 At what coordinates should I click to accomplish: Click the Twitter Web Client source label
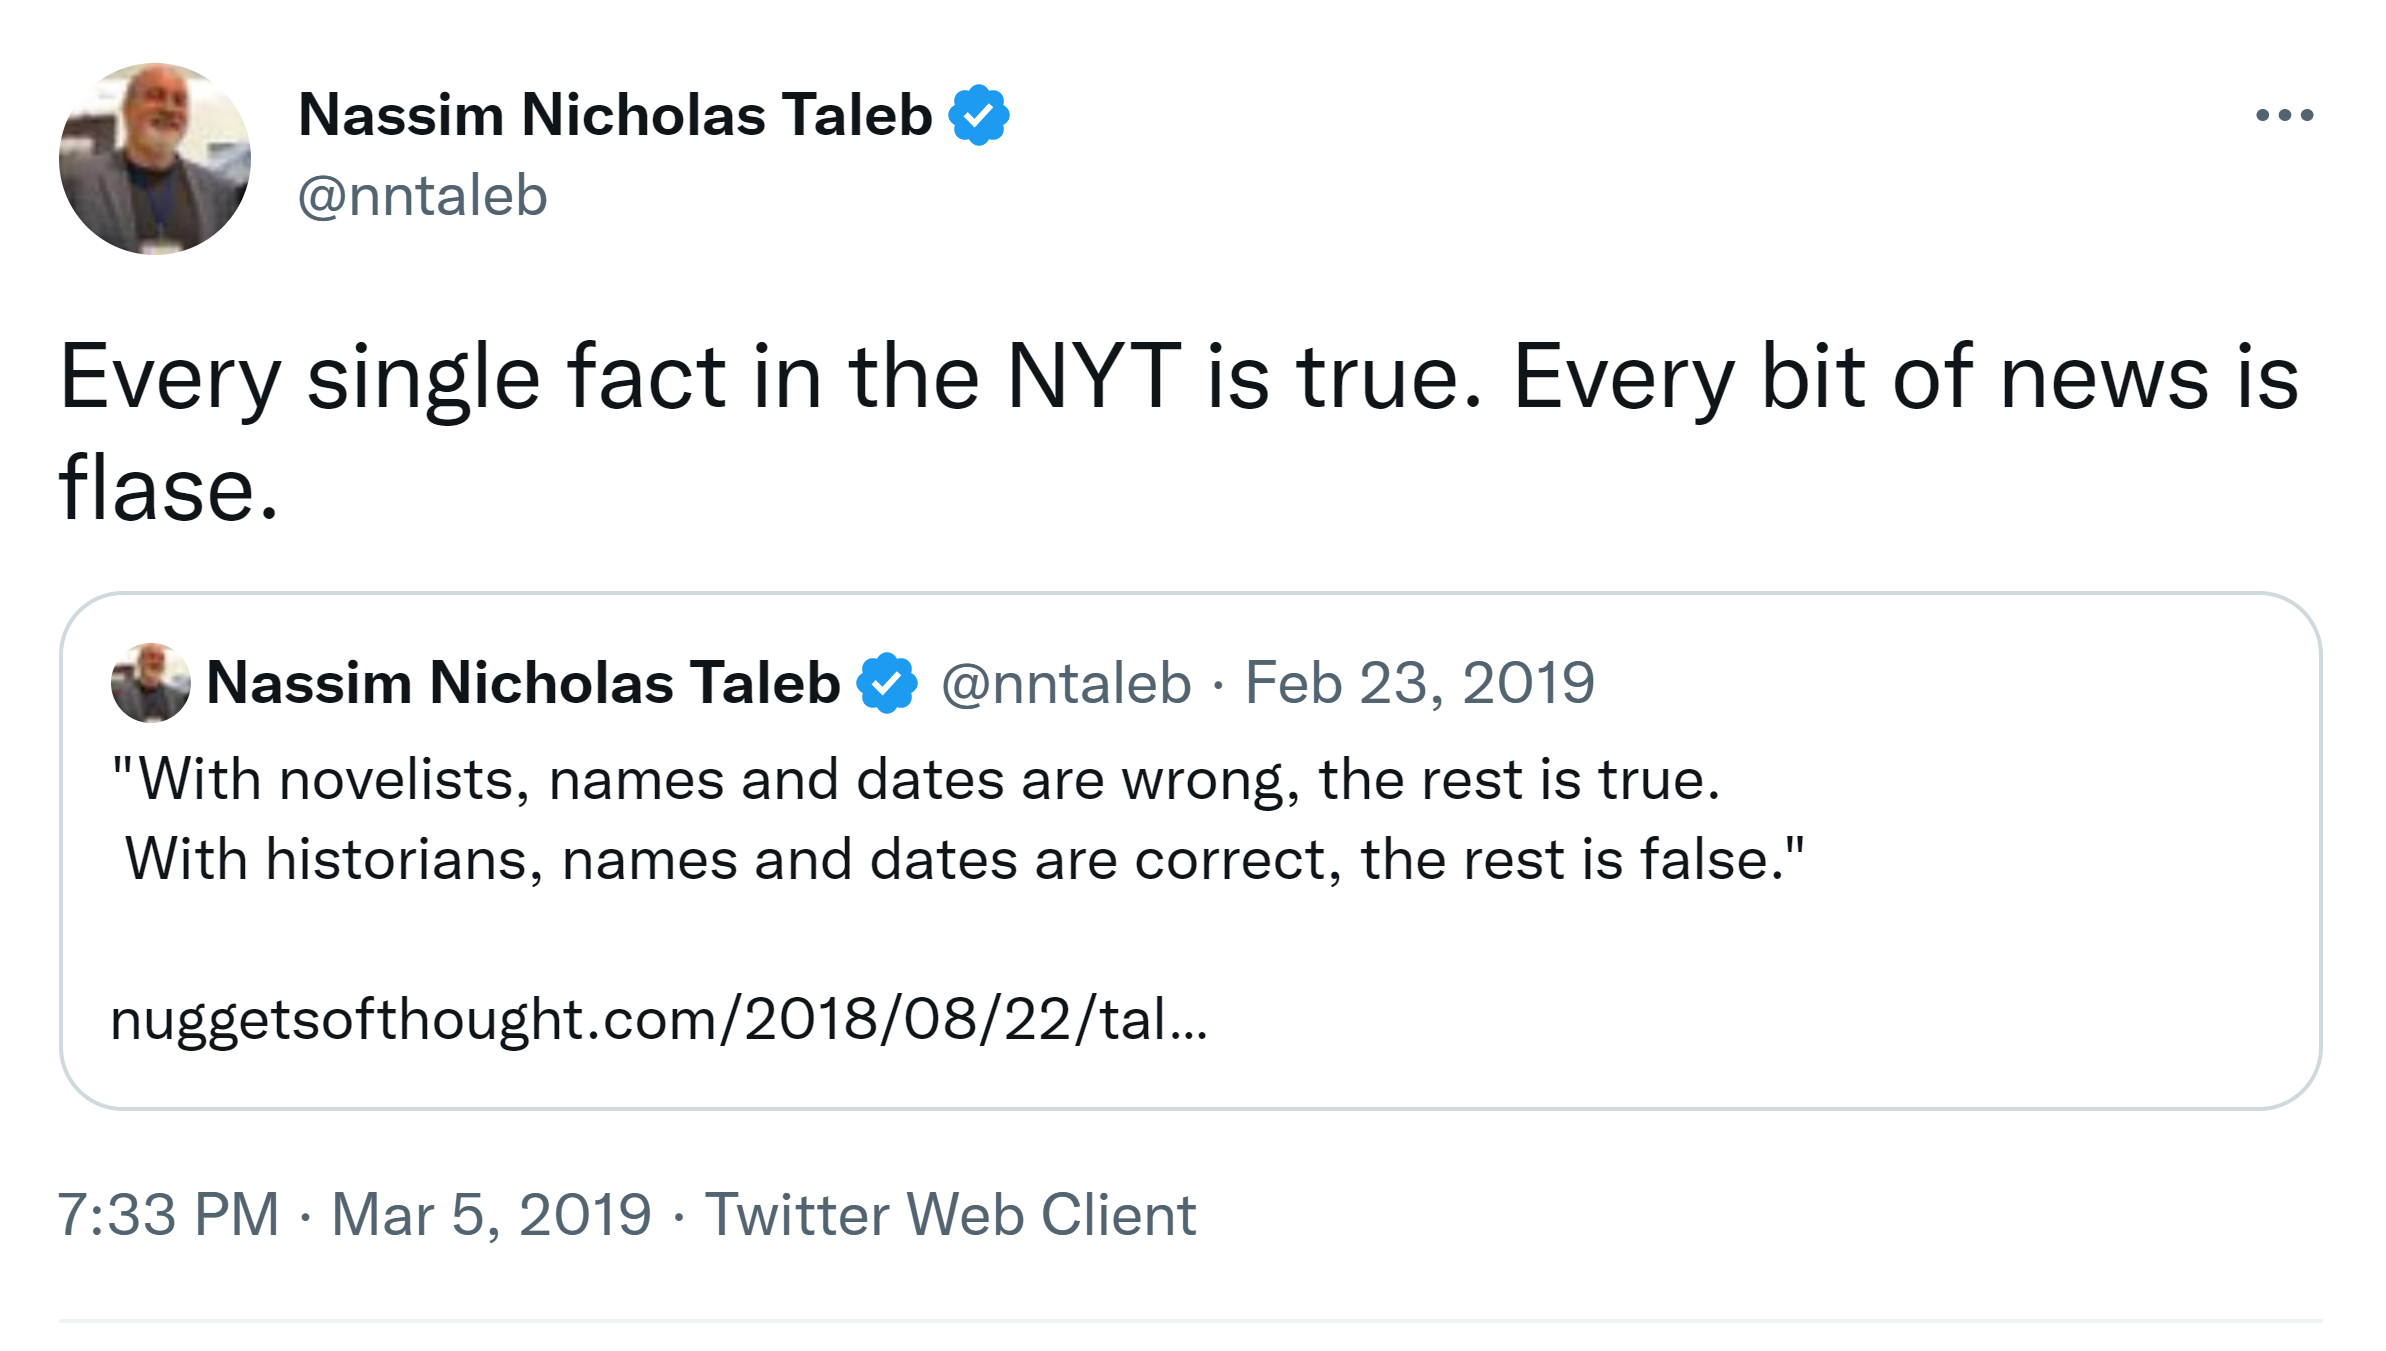click(x=950, y=1215)
